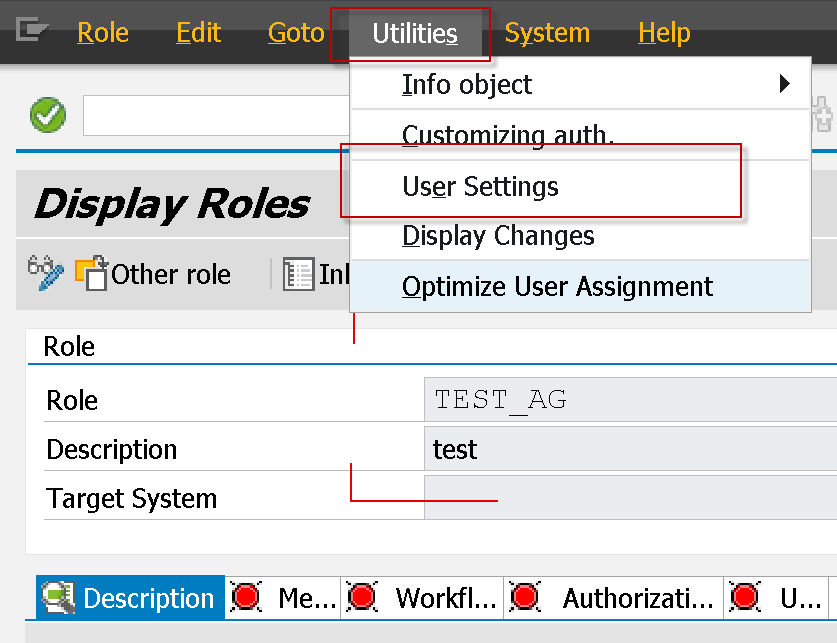Open the Utilities menu
This screenshot has width=837, height=643.
click(413, 32)
